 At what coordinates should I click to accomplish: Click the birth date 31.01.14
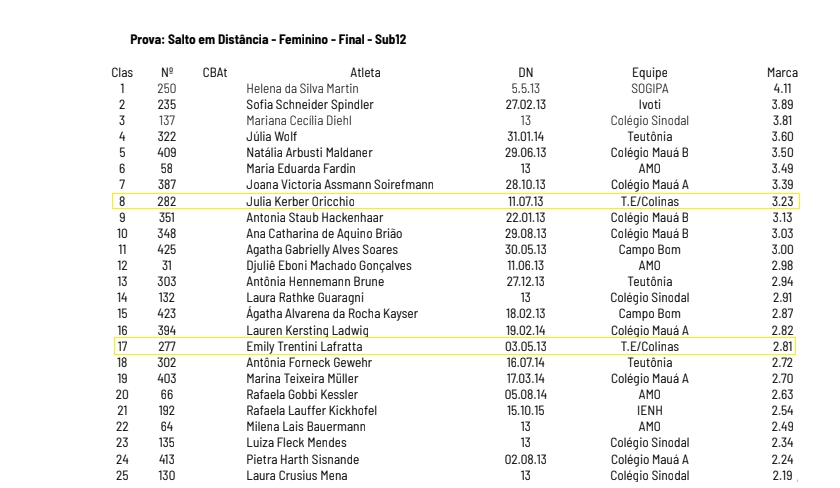[x=525, y=137]
